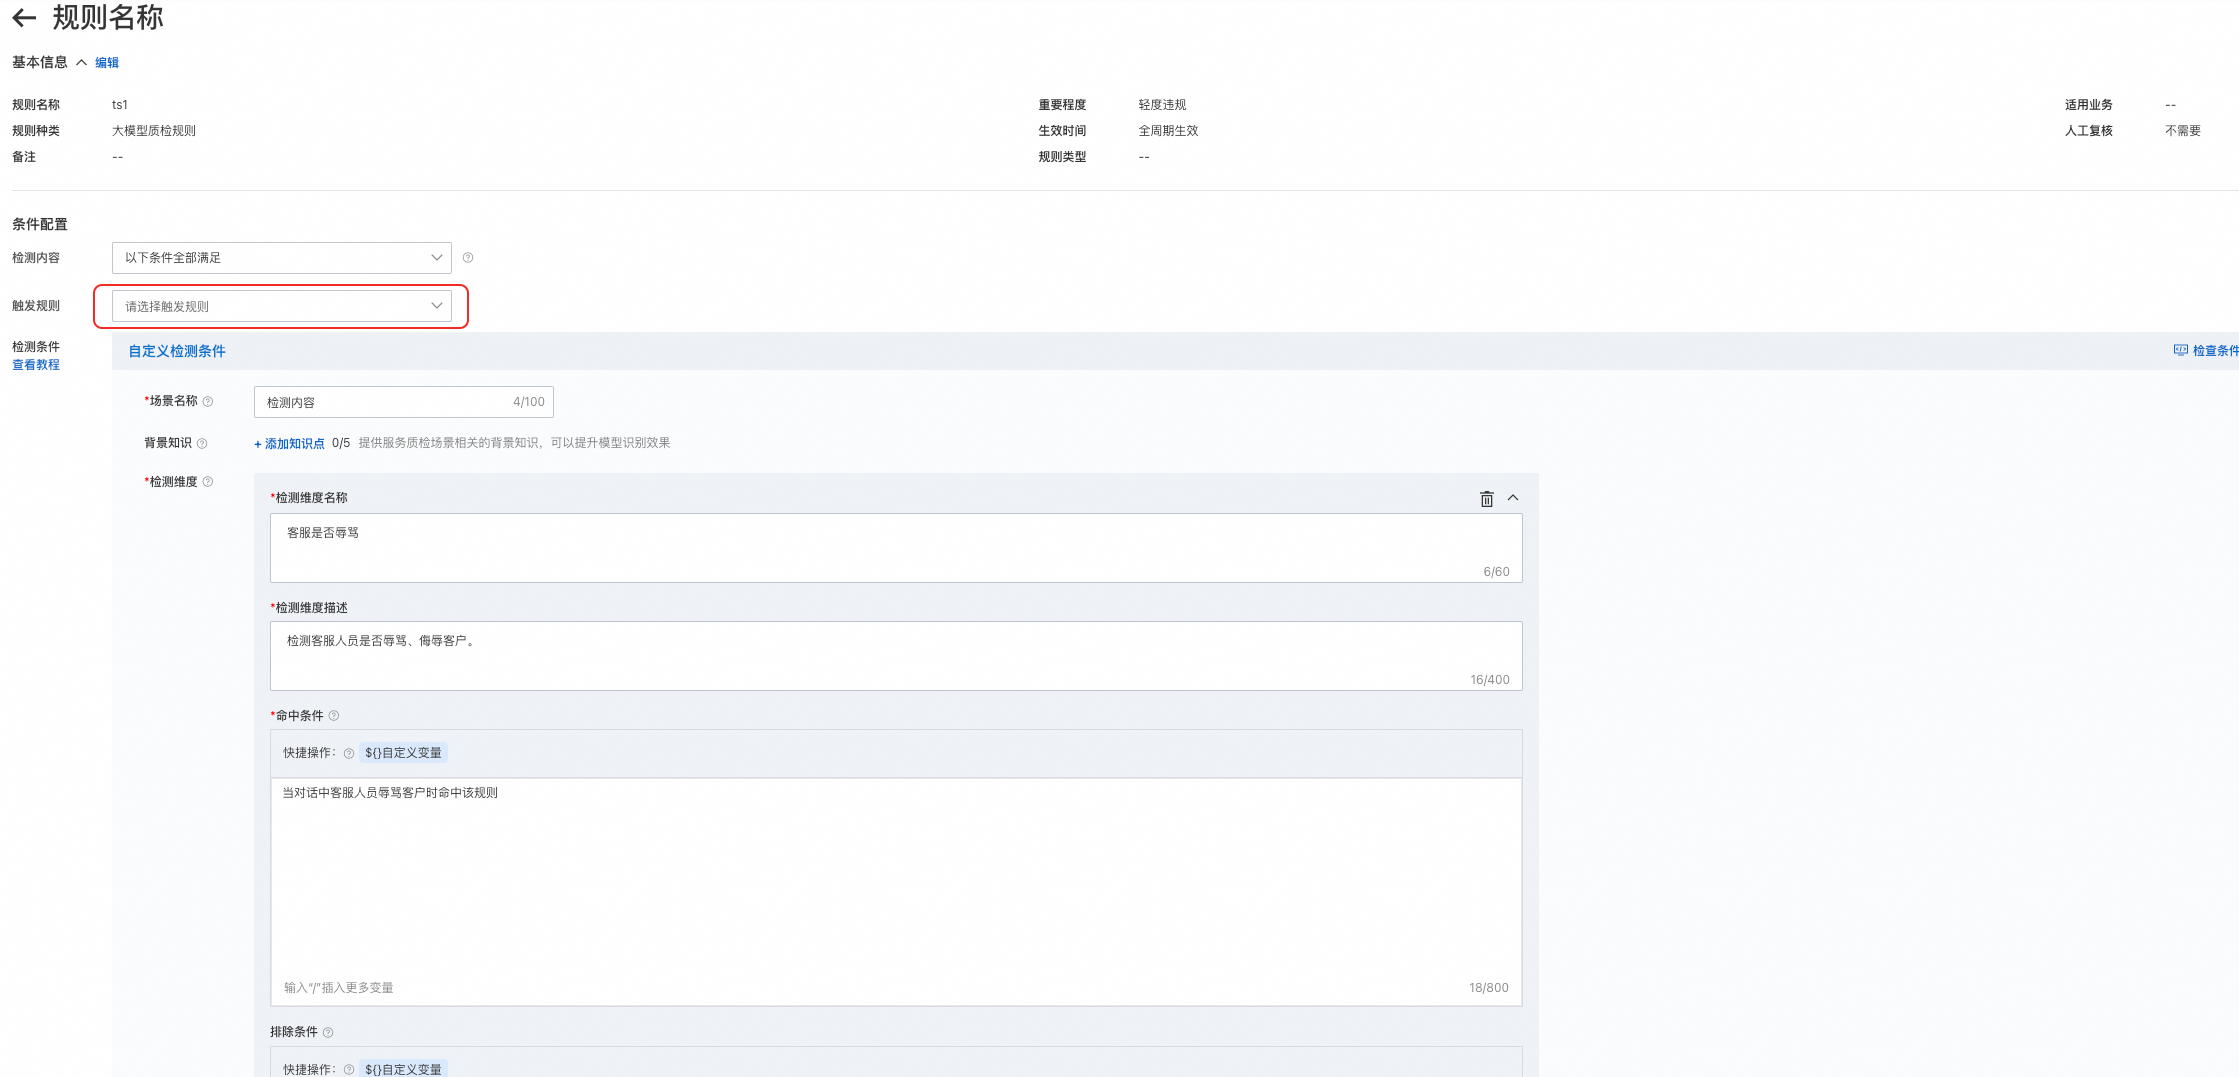Click the 轻度违规 severity value
The image size is (2239, 1077).
(1162, 105)
